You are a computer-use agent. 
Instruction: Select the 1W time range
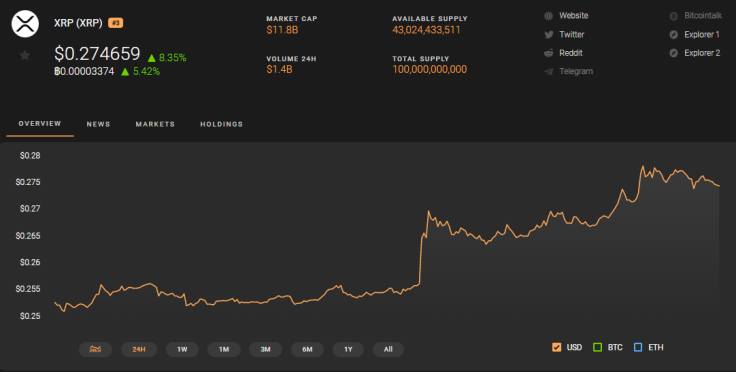point(182,349)
